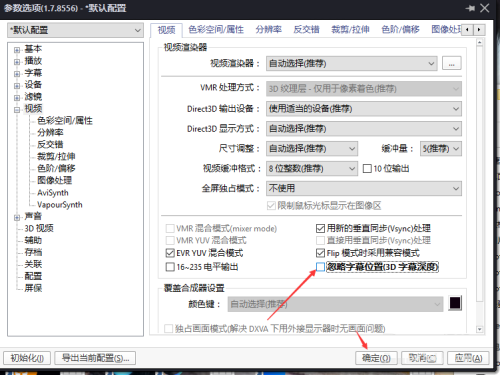The height and width of the screenshot is (375, 500).
Task: Select 屏保 tree item
Action: click(33, 288)
